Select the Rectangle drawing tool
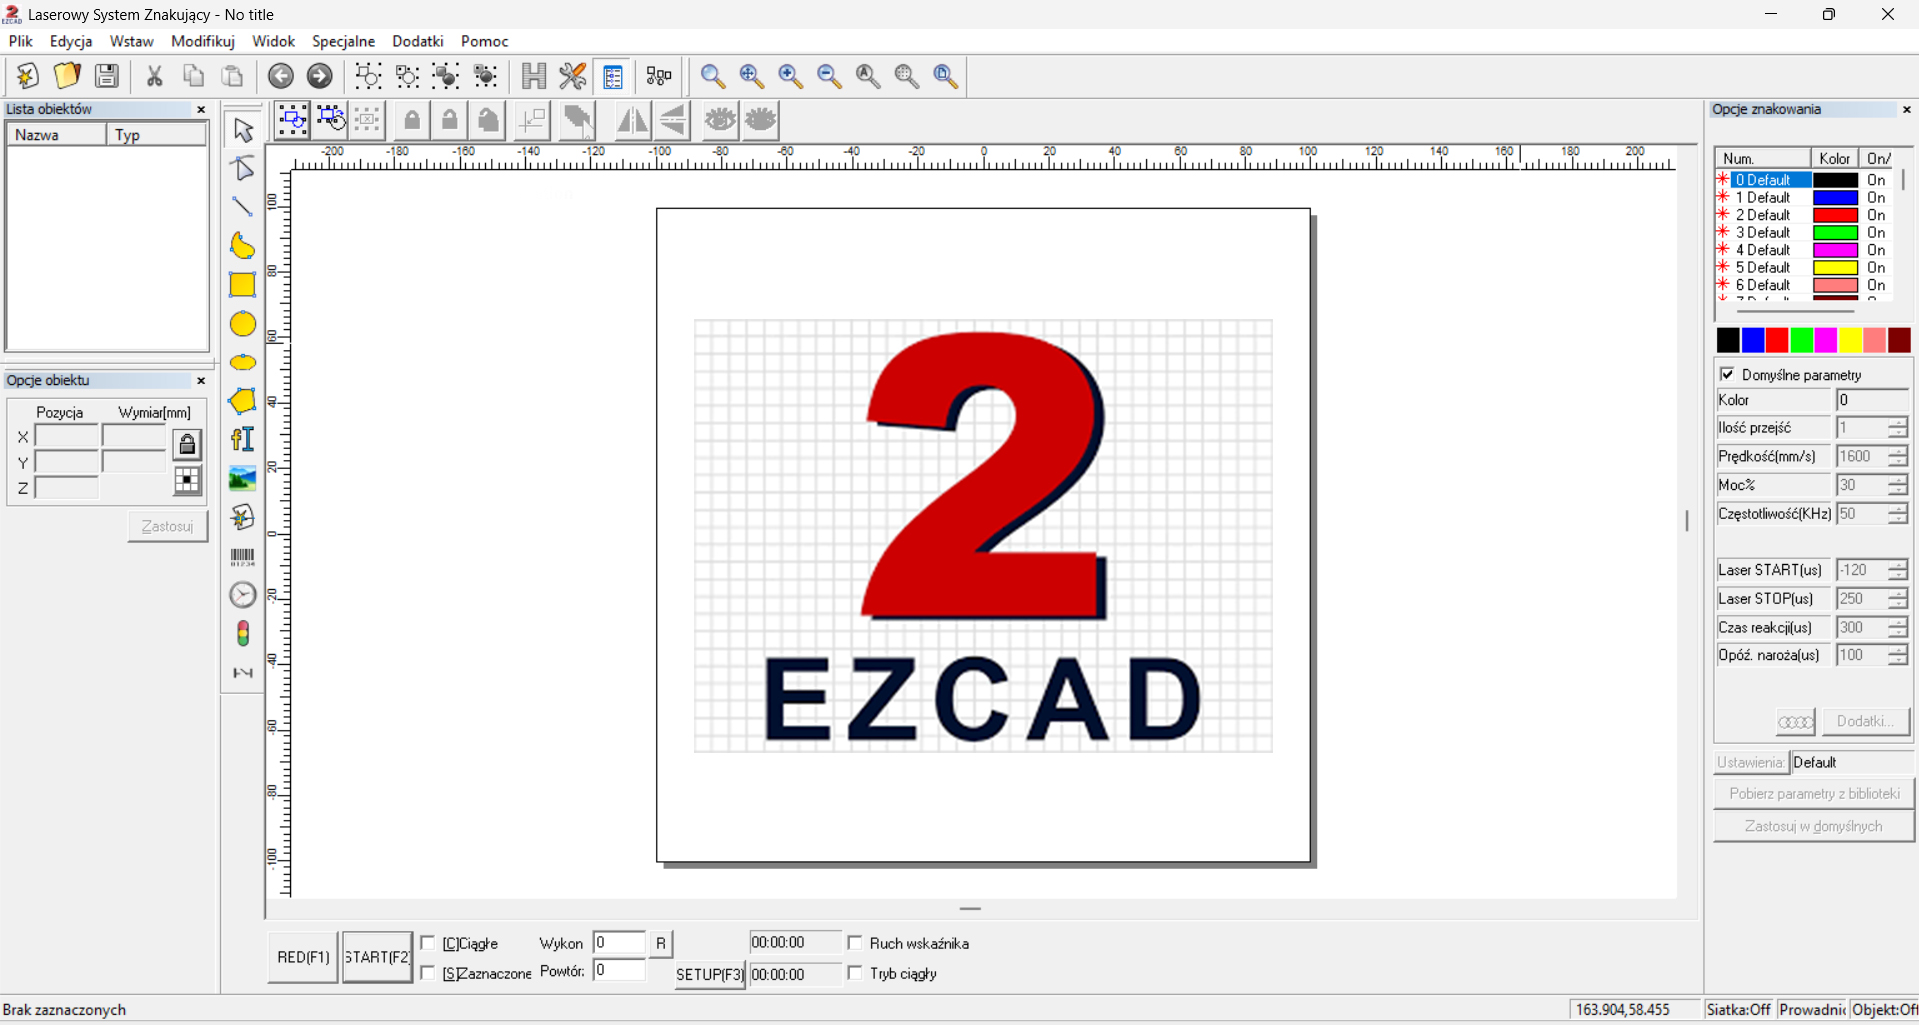 click(x=243, y=285)
